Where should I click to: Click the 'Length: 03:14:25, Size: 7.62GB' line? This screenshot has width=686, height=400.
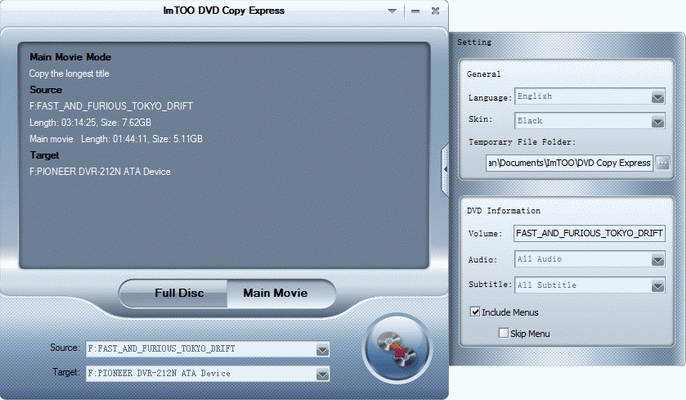pos(90,123)
